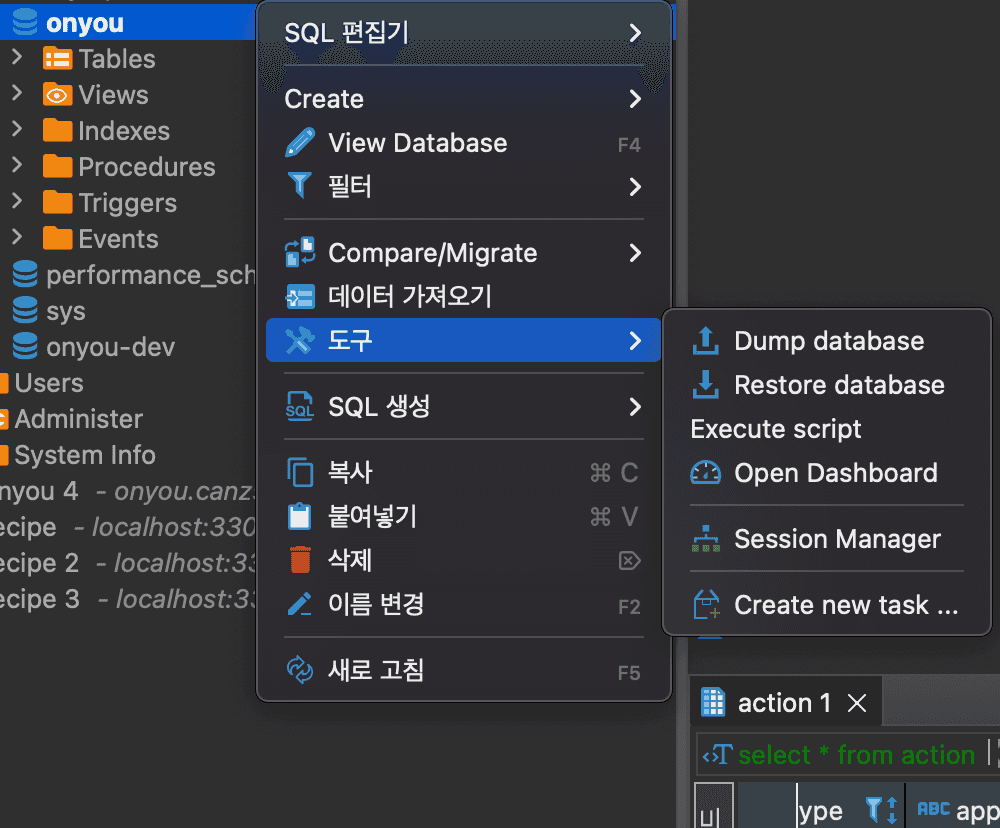The image size is (1000, 828).
Task: Click the refresh icon beside 새로 고침
Action: click(x=297, y=670)
